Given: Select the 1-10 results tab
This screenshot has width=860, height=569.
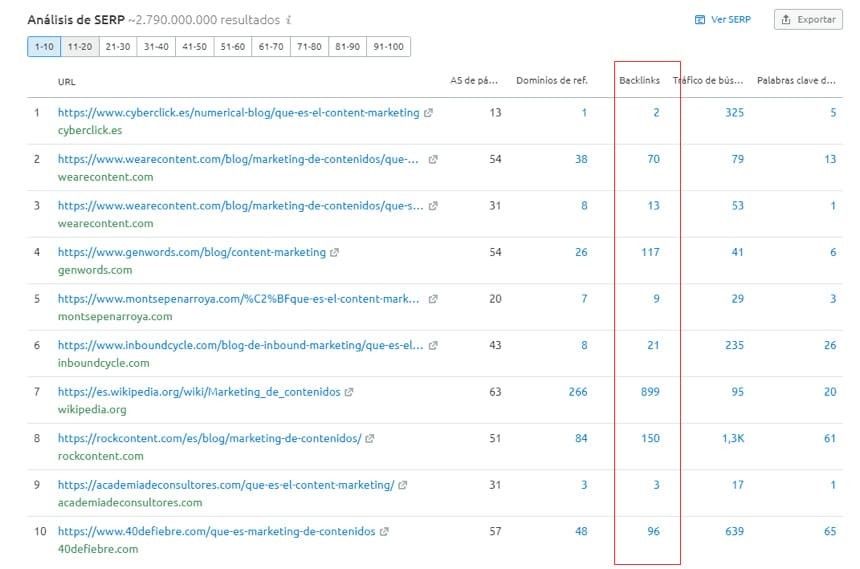Looking at the screenshot, I should [x=44, y=47].
